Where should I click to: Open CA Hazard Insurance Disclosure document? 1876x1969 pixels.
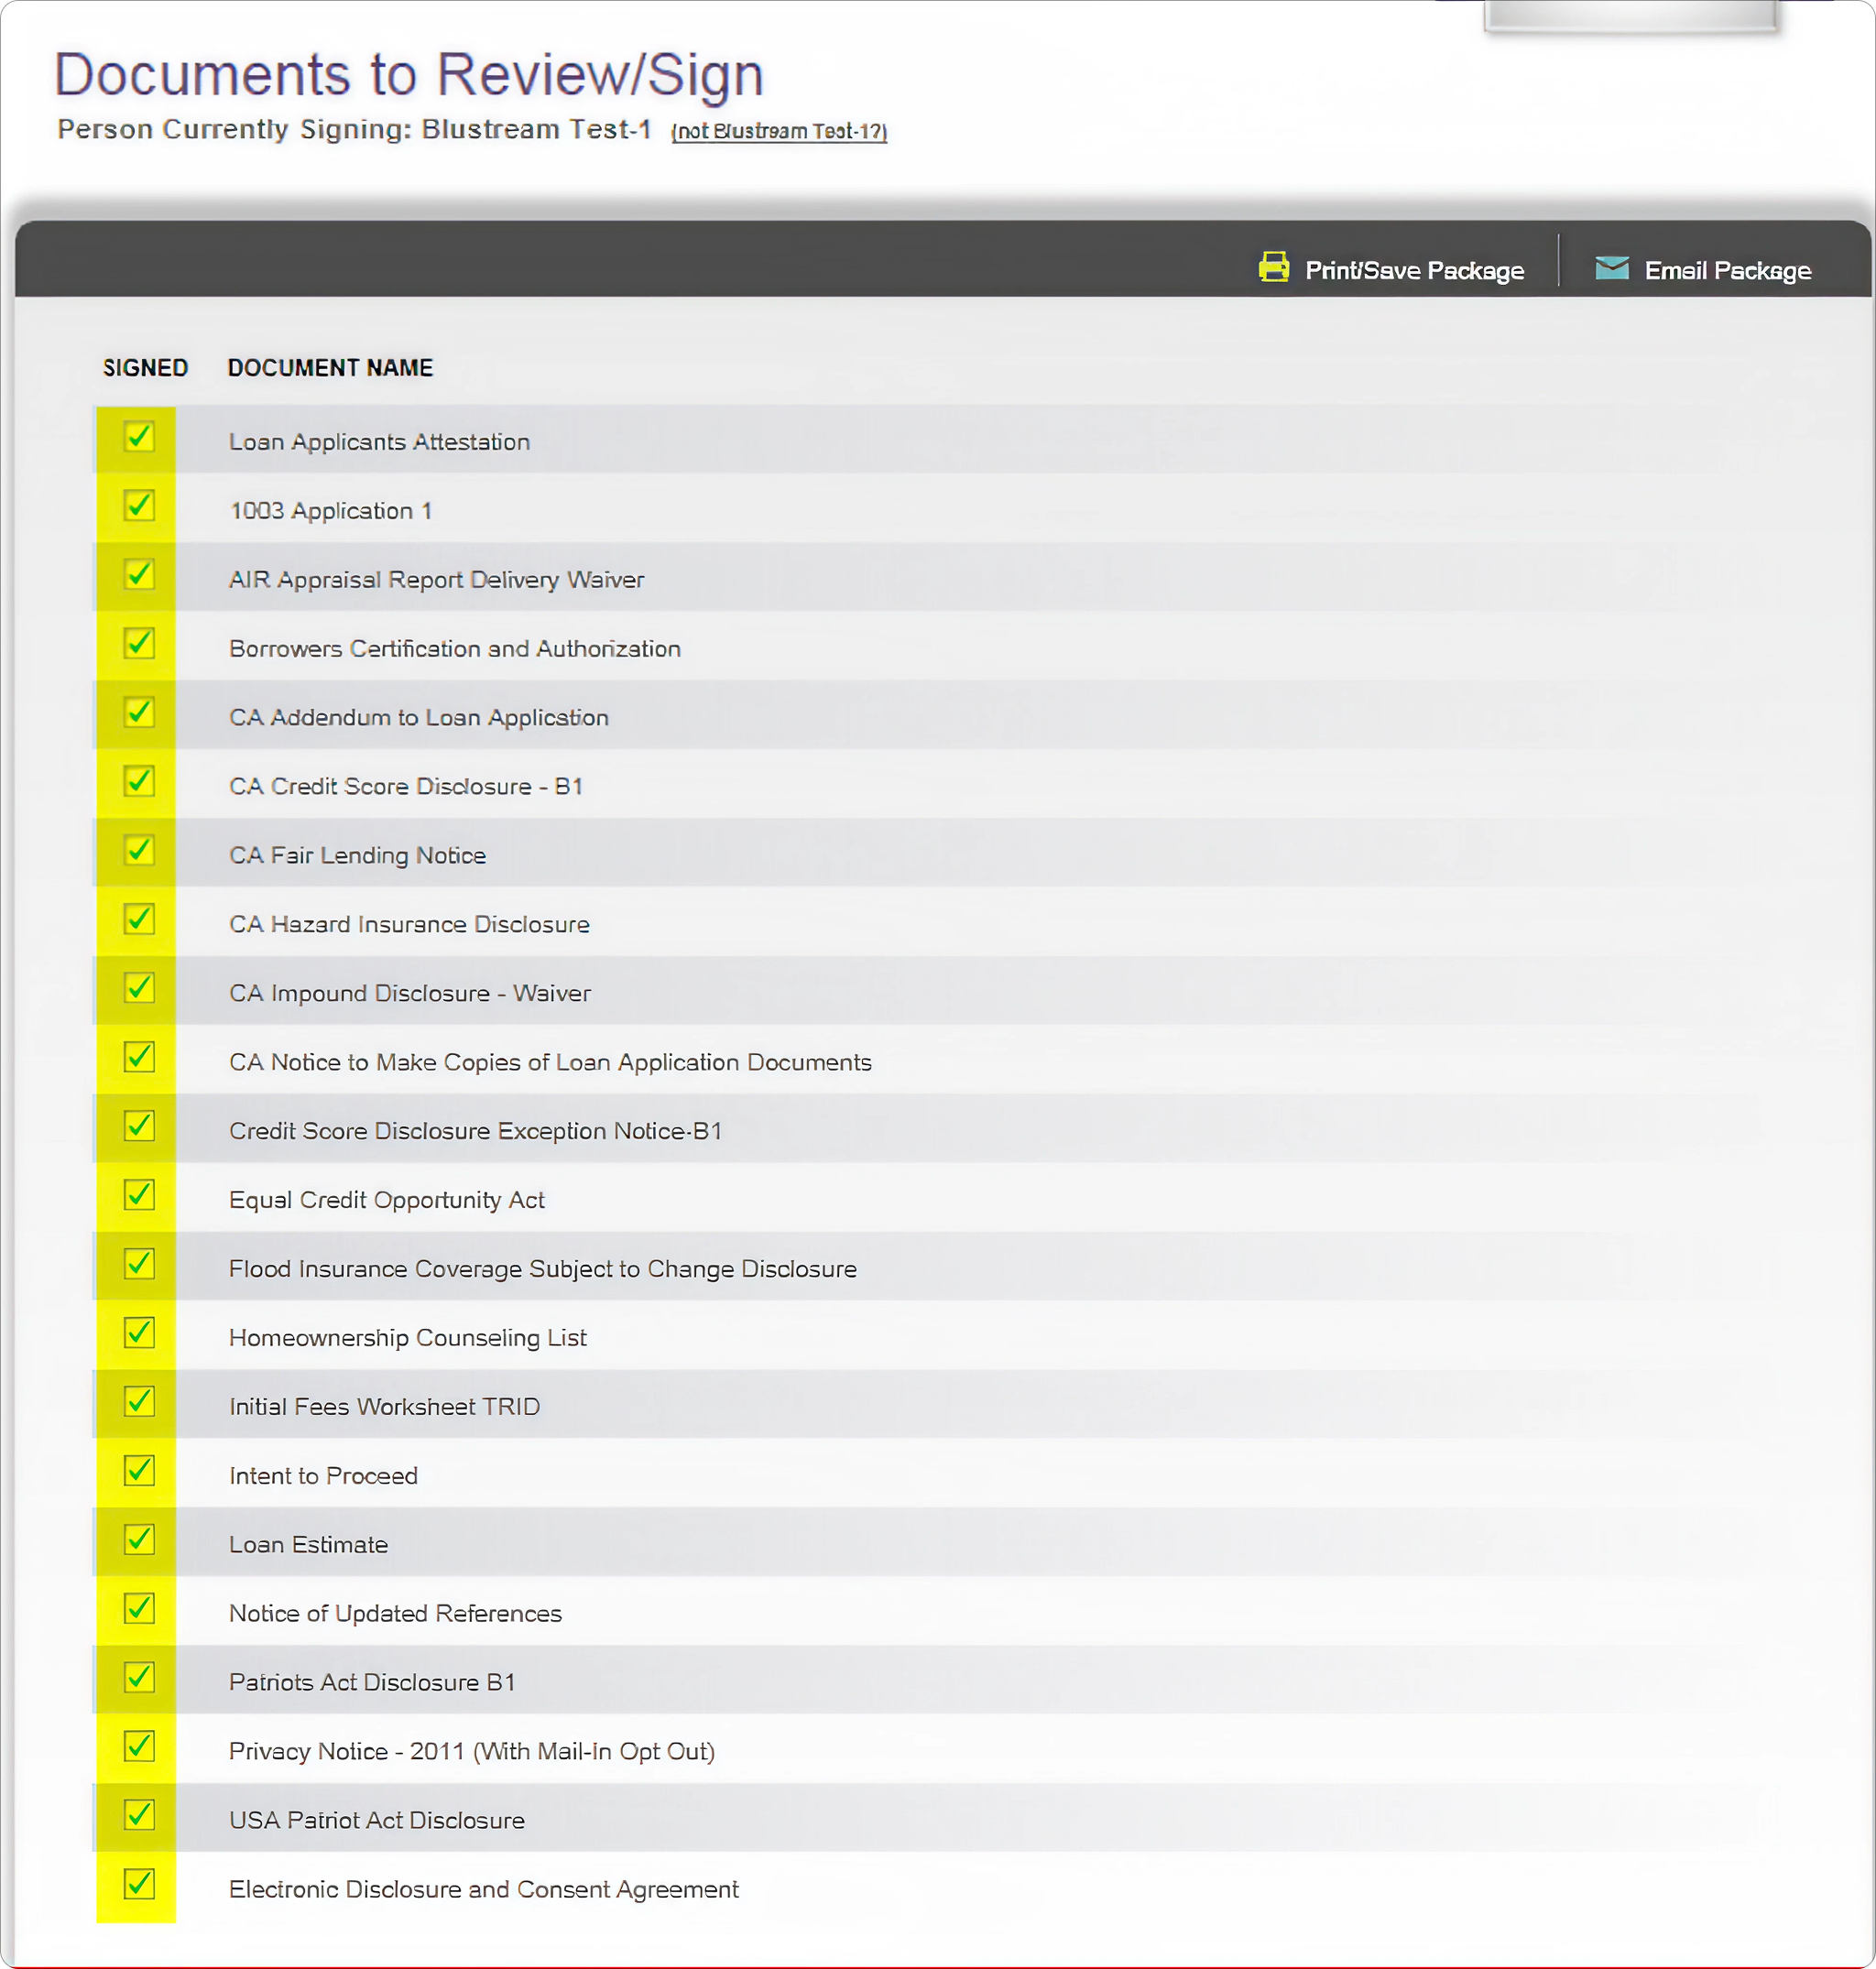click(409, 925)
